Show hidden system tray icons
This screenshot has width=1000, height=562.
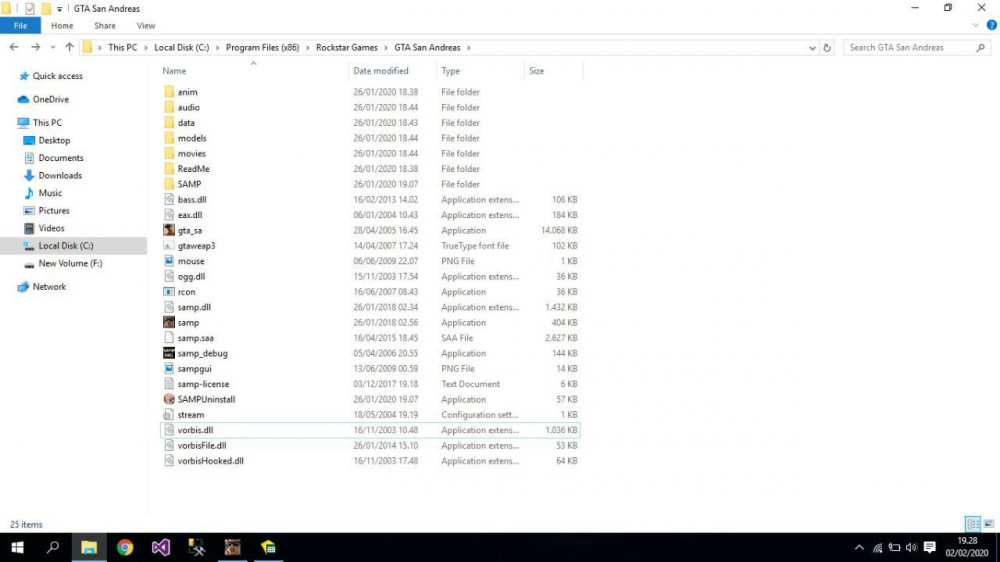tap(859, 547)
